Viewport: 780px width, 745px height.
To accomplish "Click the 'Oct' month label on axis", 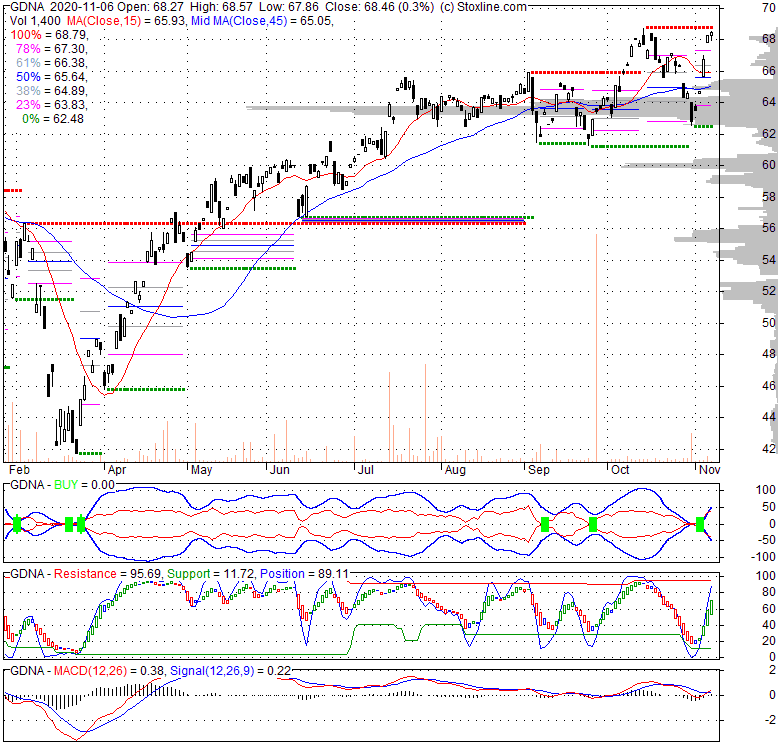I will point(620,470).
